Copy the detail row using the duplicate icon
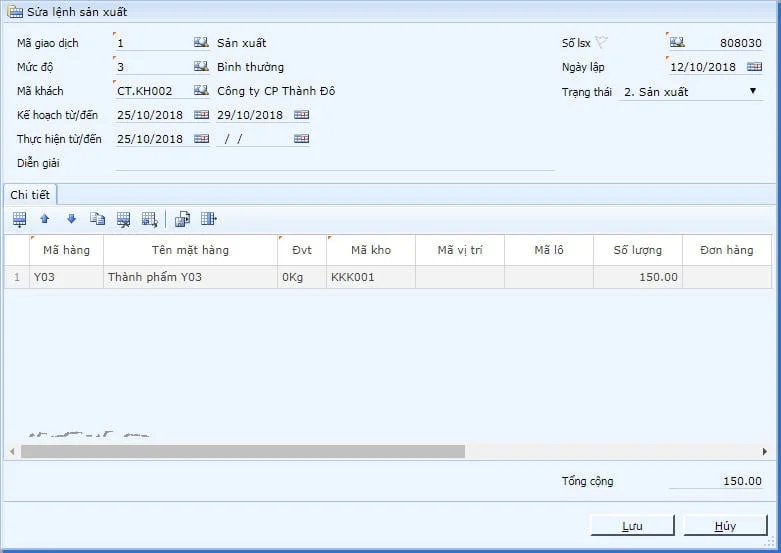781x553 pixels. [97, 219]
